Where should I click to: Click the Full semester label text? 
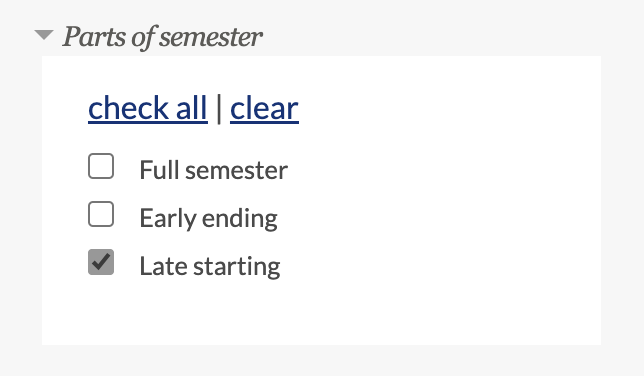[x=214, y=170]
